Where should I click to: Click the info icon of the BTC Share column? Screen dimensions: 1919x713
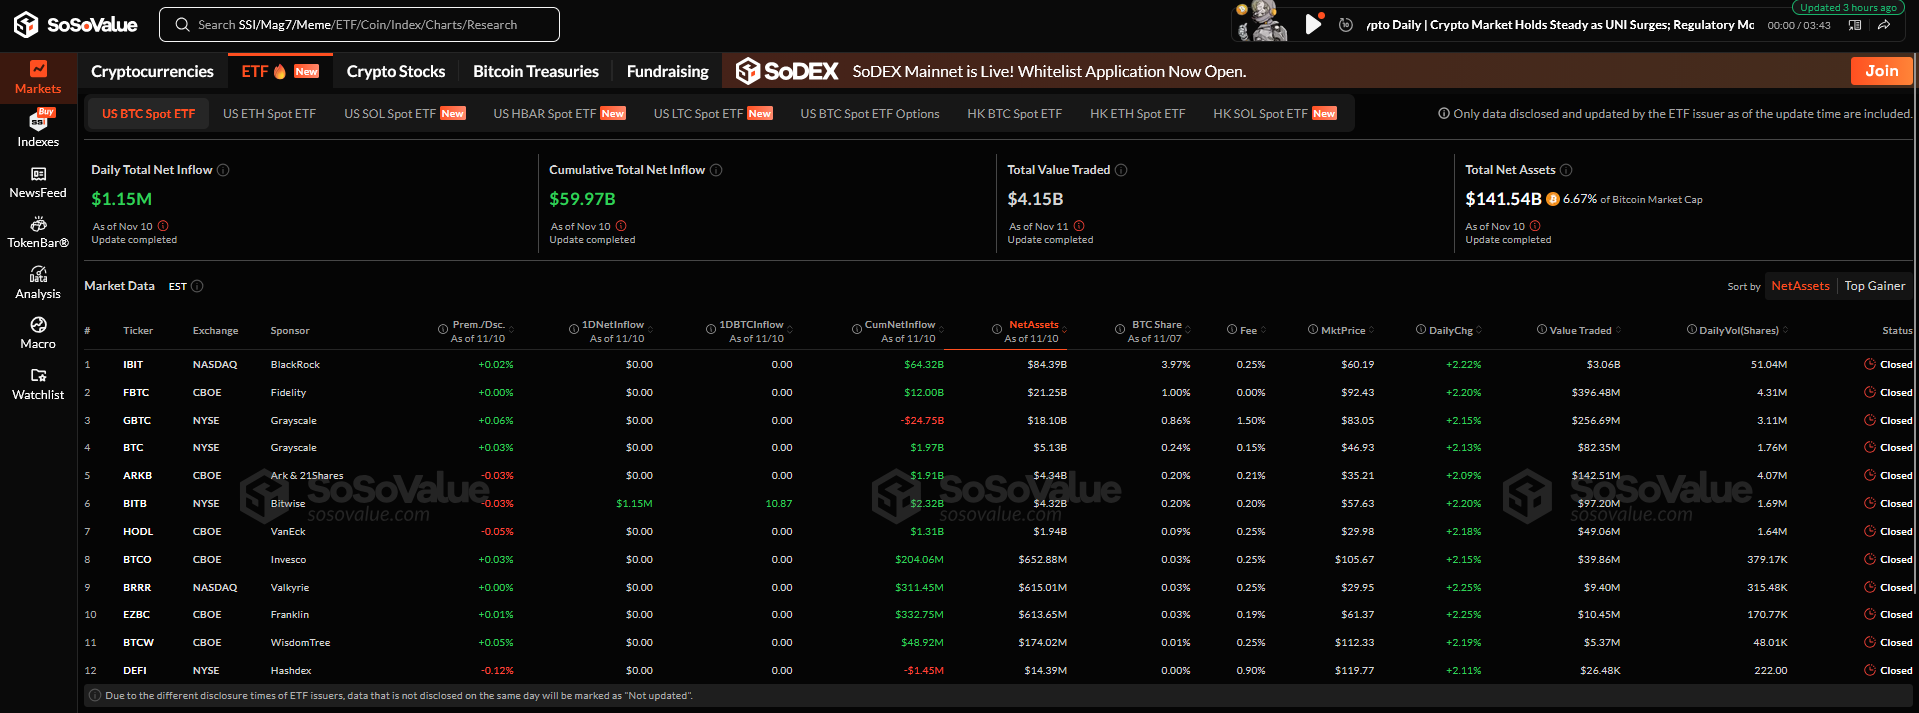[1120, 329]
